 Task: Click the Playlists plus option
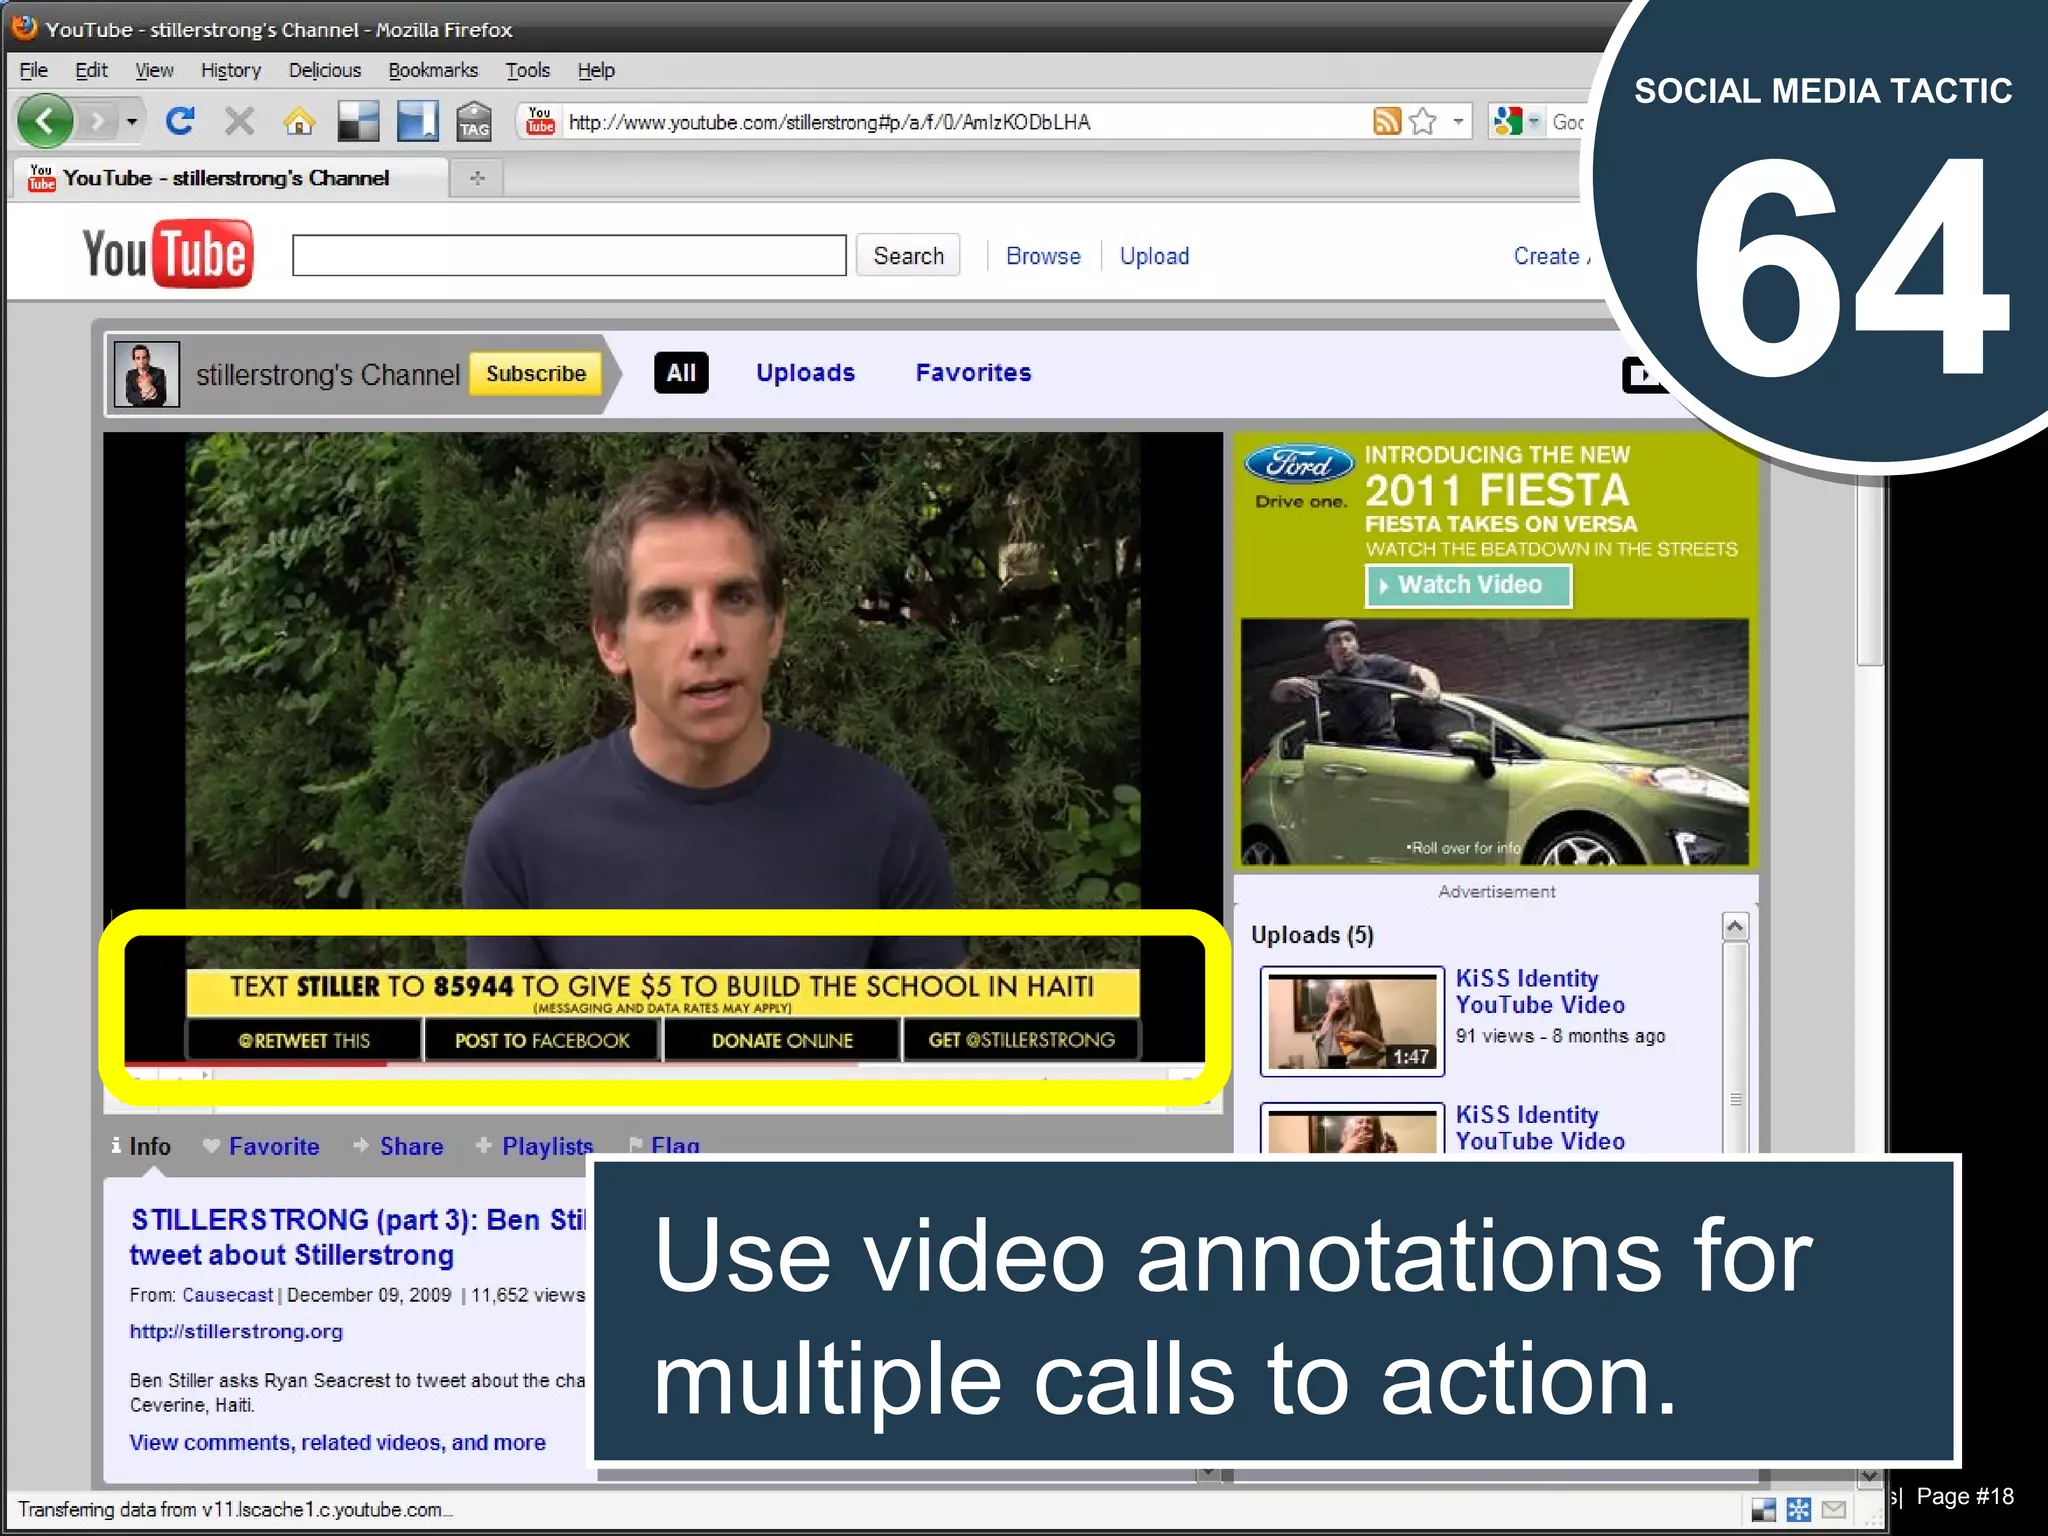point(535,1146)
